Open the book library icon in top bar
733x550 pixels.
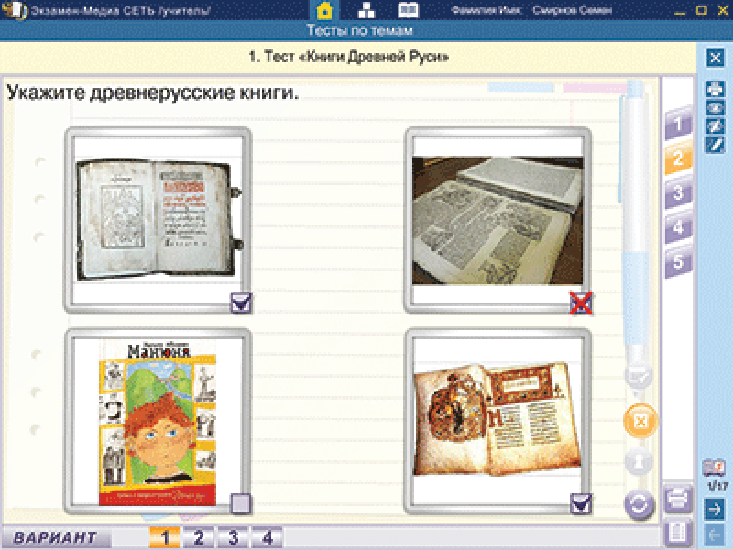(x=408, y=10)
